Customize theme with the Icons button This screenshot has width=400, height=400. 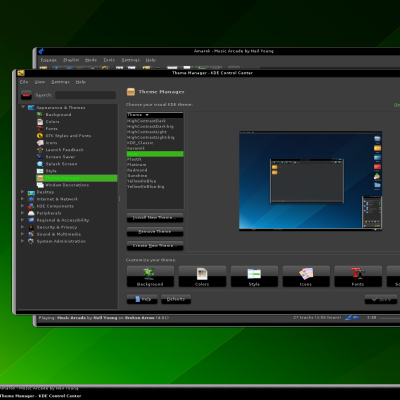(x=306, y=277)
